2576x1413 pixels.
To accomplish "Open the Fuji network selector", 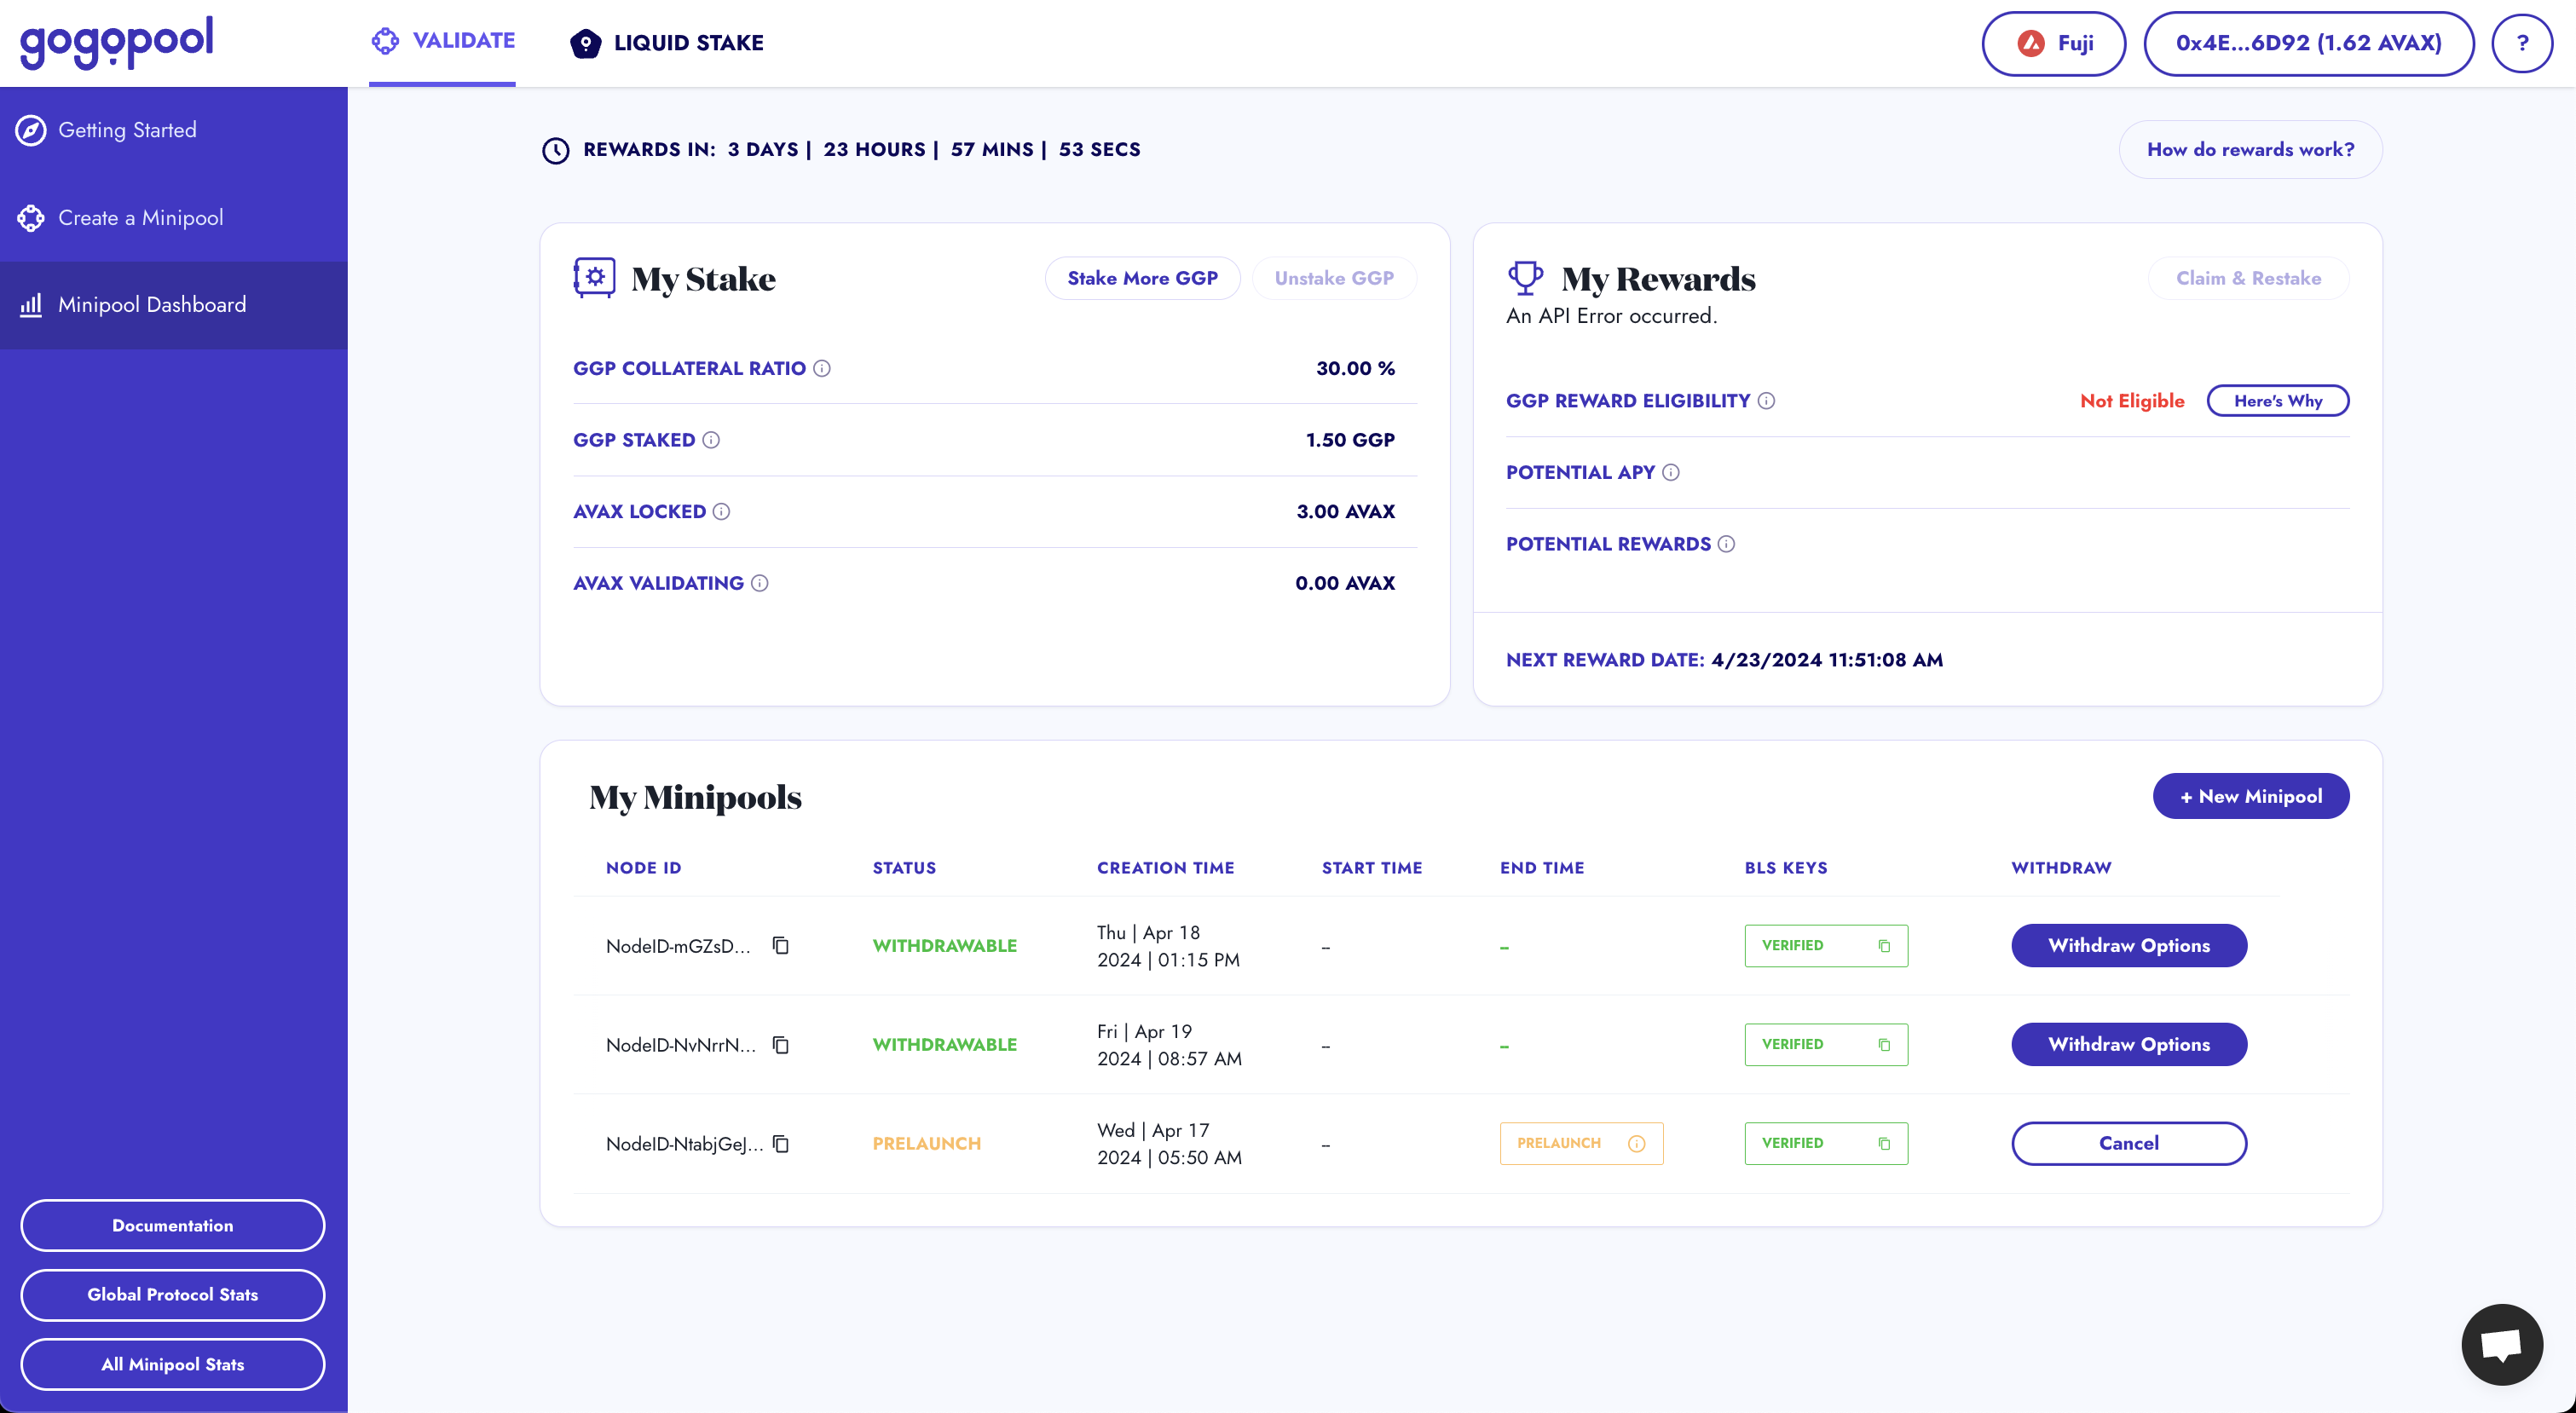I will [2053, 43].
